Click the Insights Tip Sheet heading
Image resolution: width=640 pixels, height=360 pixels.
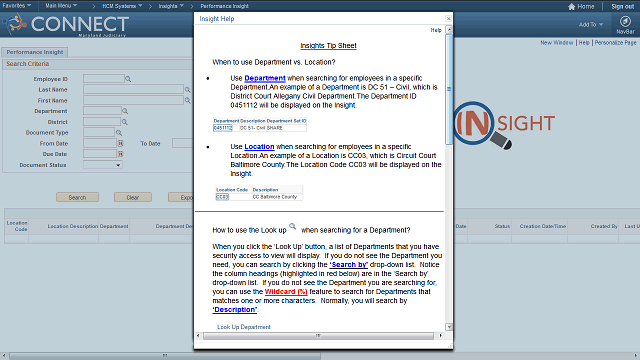[x=328, y=46]
